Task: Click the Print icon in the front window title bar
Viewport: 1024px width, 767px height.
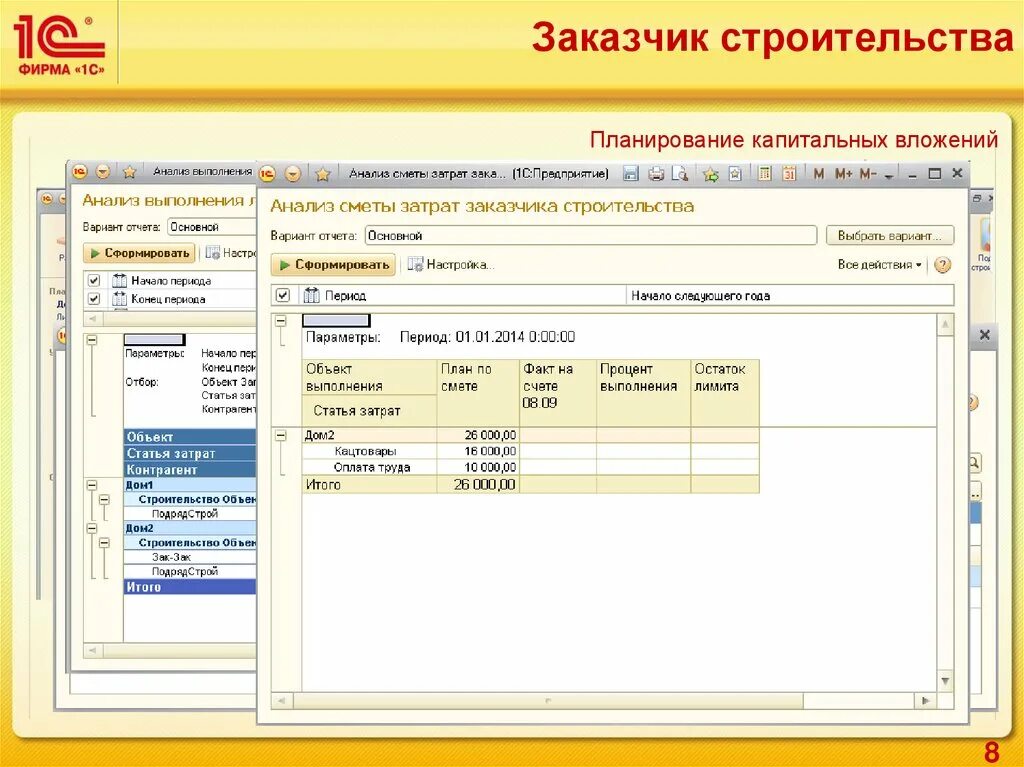Action: pos(656,174)
